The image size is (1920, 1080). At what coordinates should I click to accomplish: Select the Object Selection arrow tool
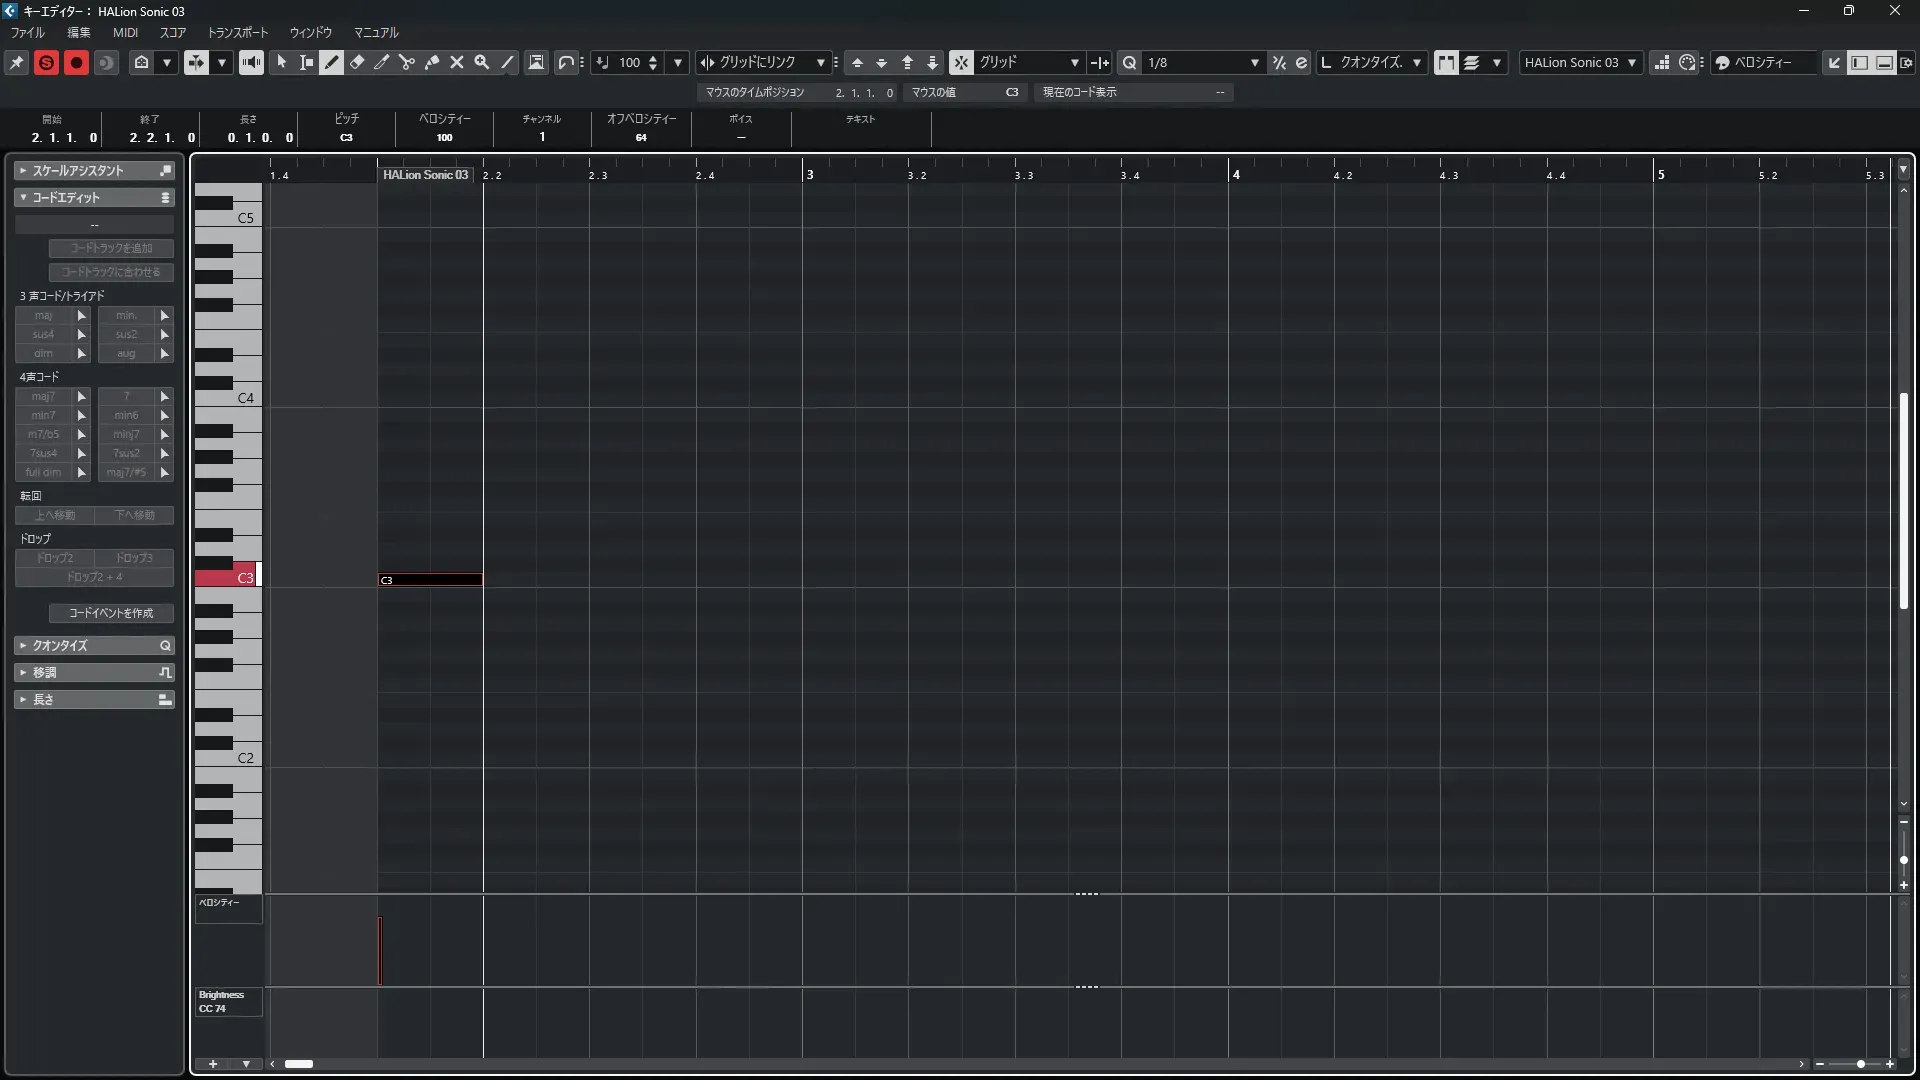(282, 62)
